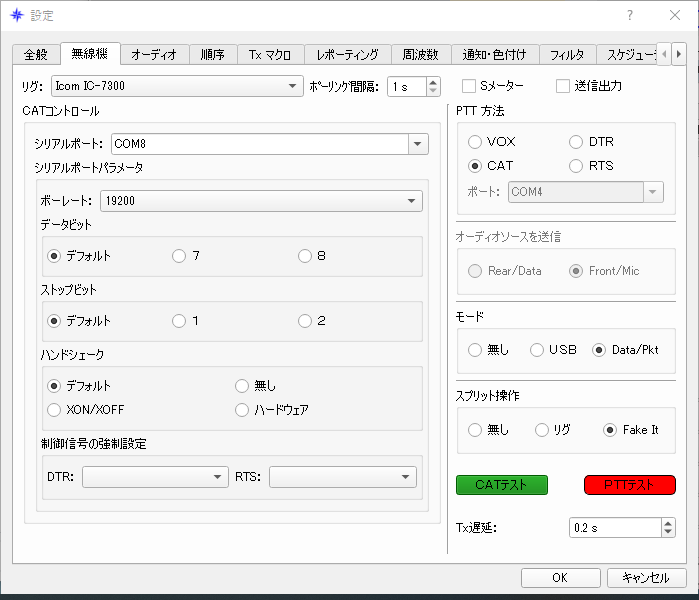Enable the 送信出力 checkbox
The height and width of the screenshot is (600, 699).
(563, 86)
